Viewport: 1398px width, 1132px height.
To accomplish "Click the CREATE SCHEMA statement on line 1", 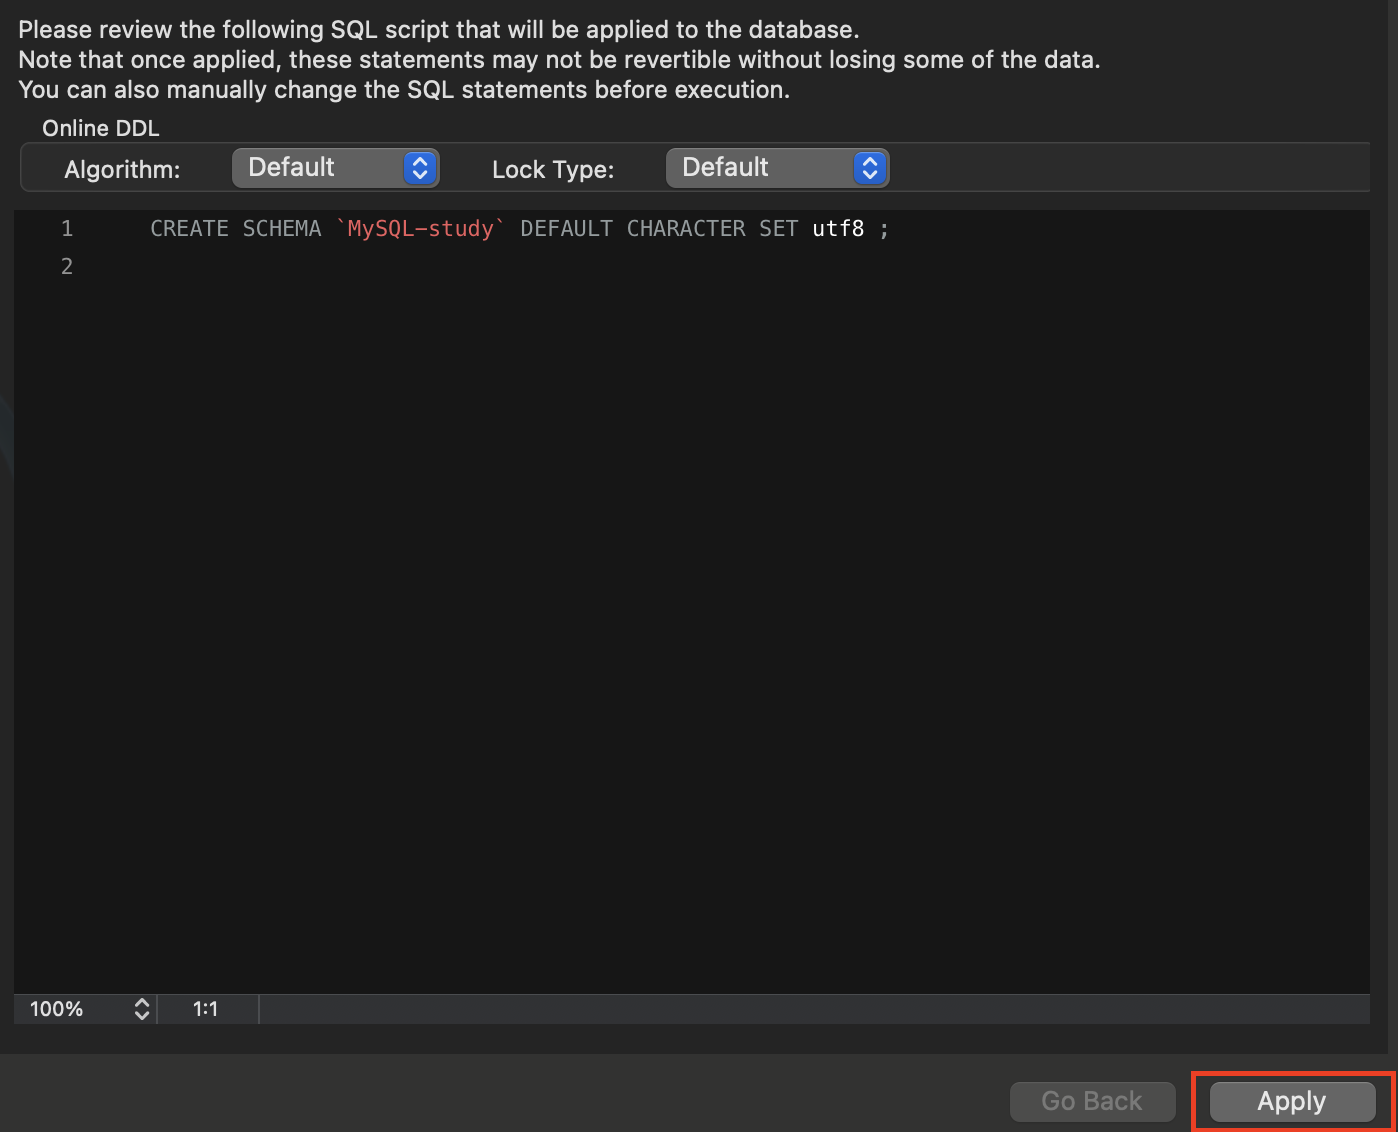I will click(x=520, y=229).
